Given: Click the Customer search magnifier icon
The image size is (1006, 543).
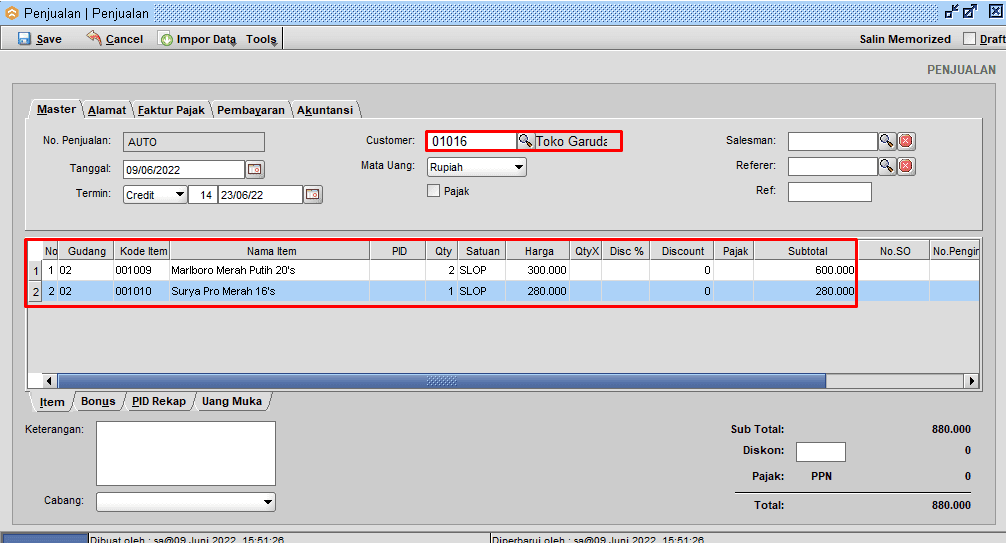Looking at the screenshot, I should coord(525,141).
